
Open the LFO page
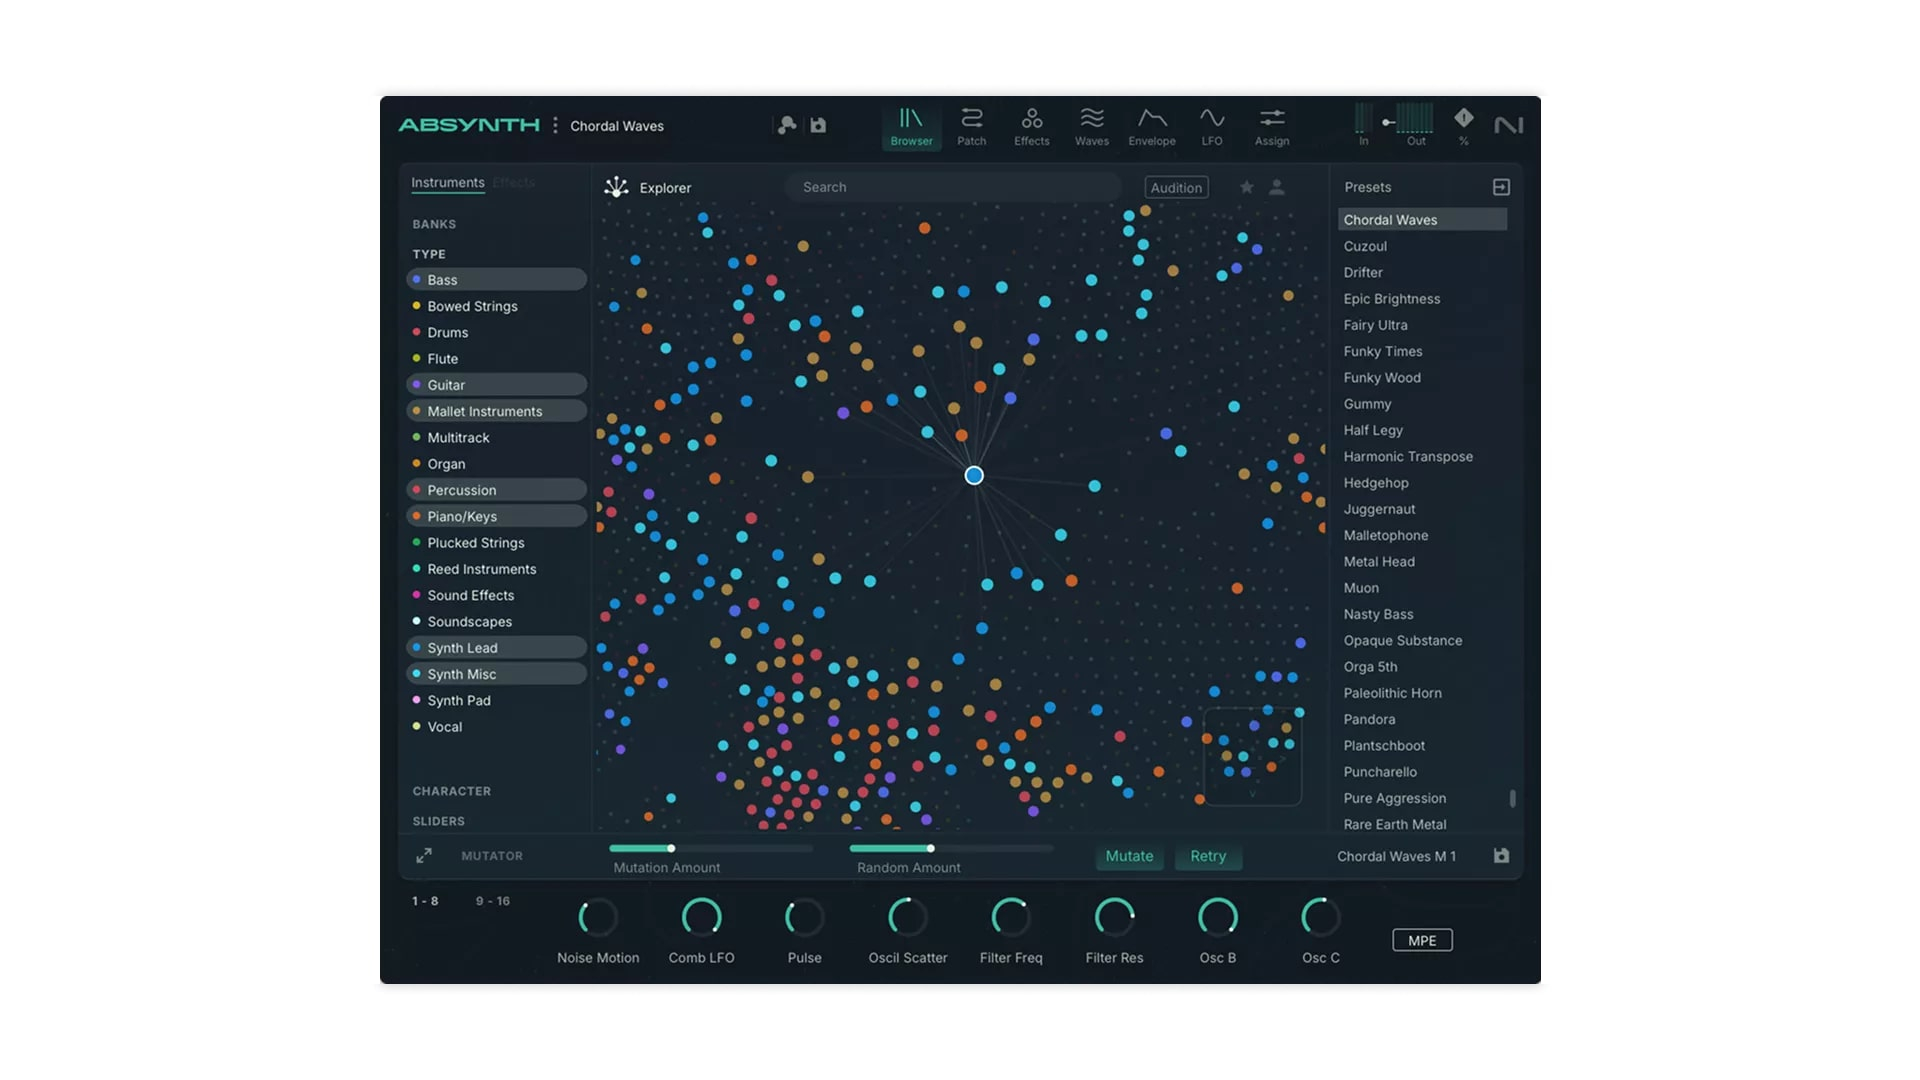[1211, 127]
